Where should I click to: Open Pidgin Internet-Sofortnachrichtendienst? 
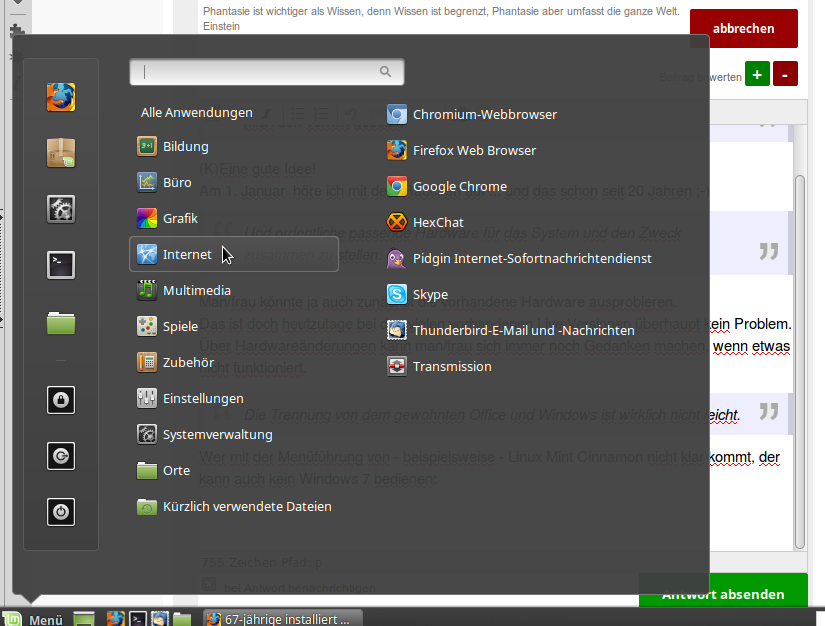coord(519,258)
